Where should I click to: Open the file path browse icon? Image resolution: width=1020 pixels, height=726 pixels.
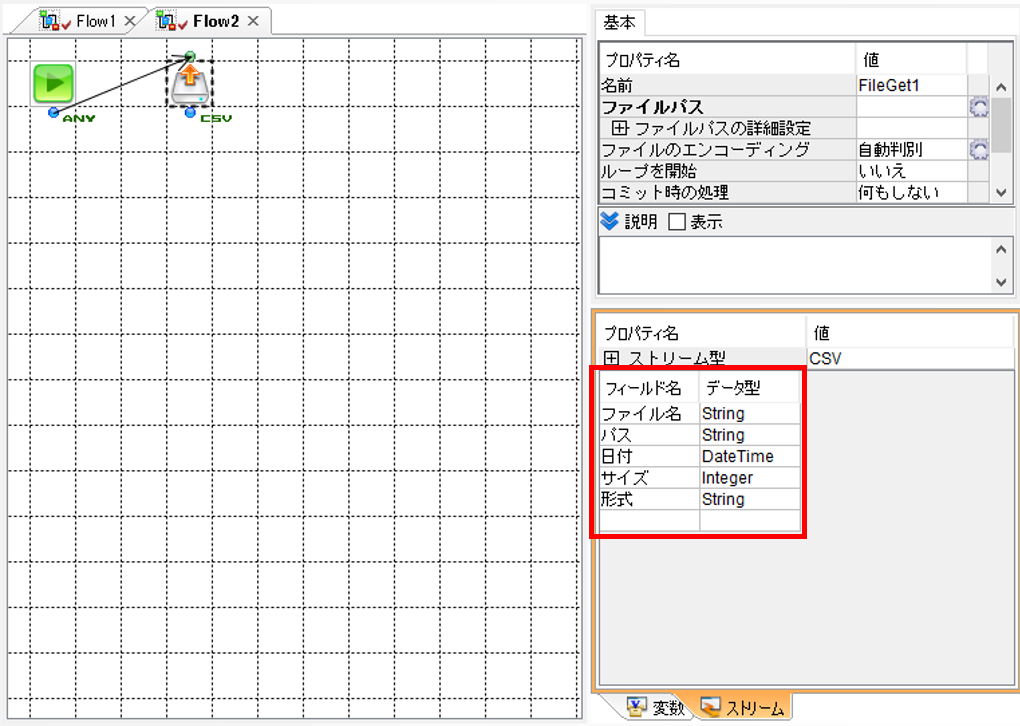click(978, 107)
